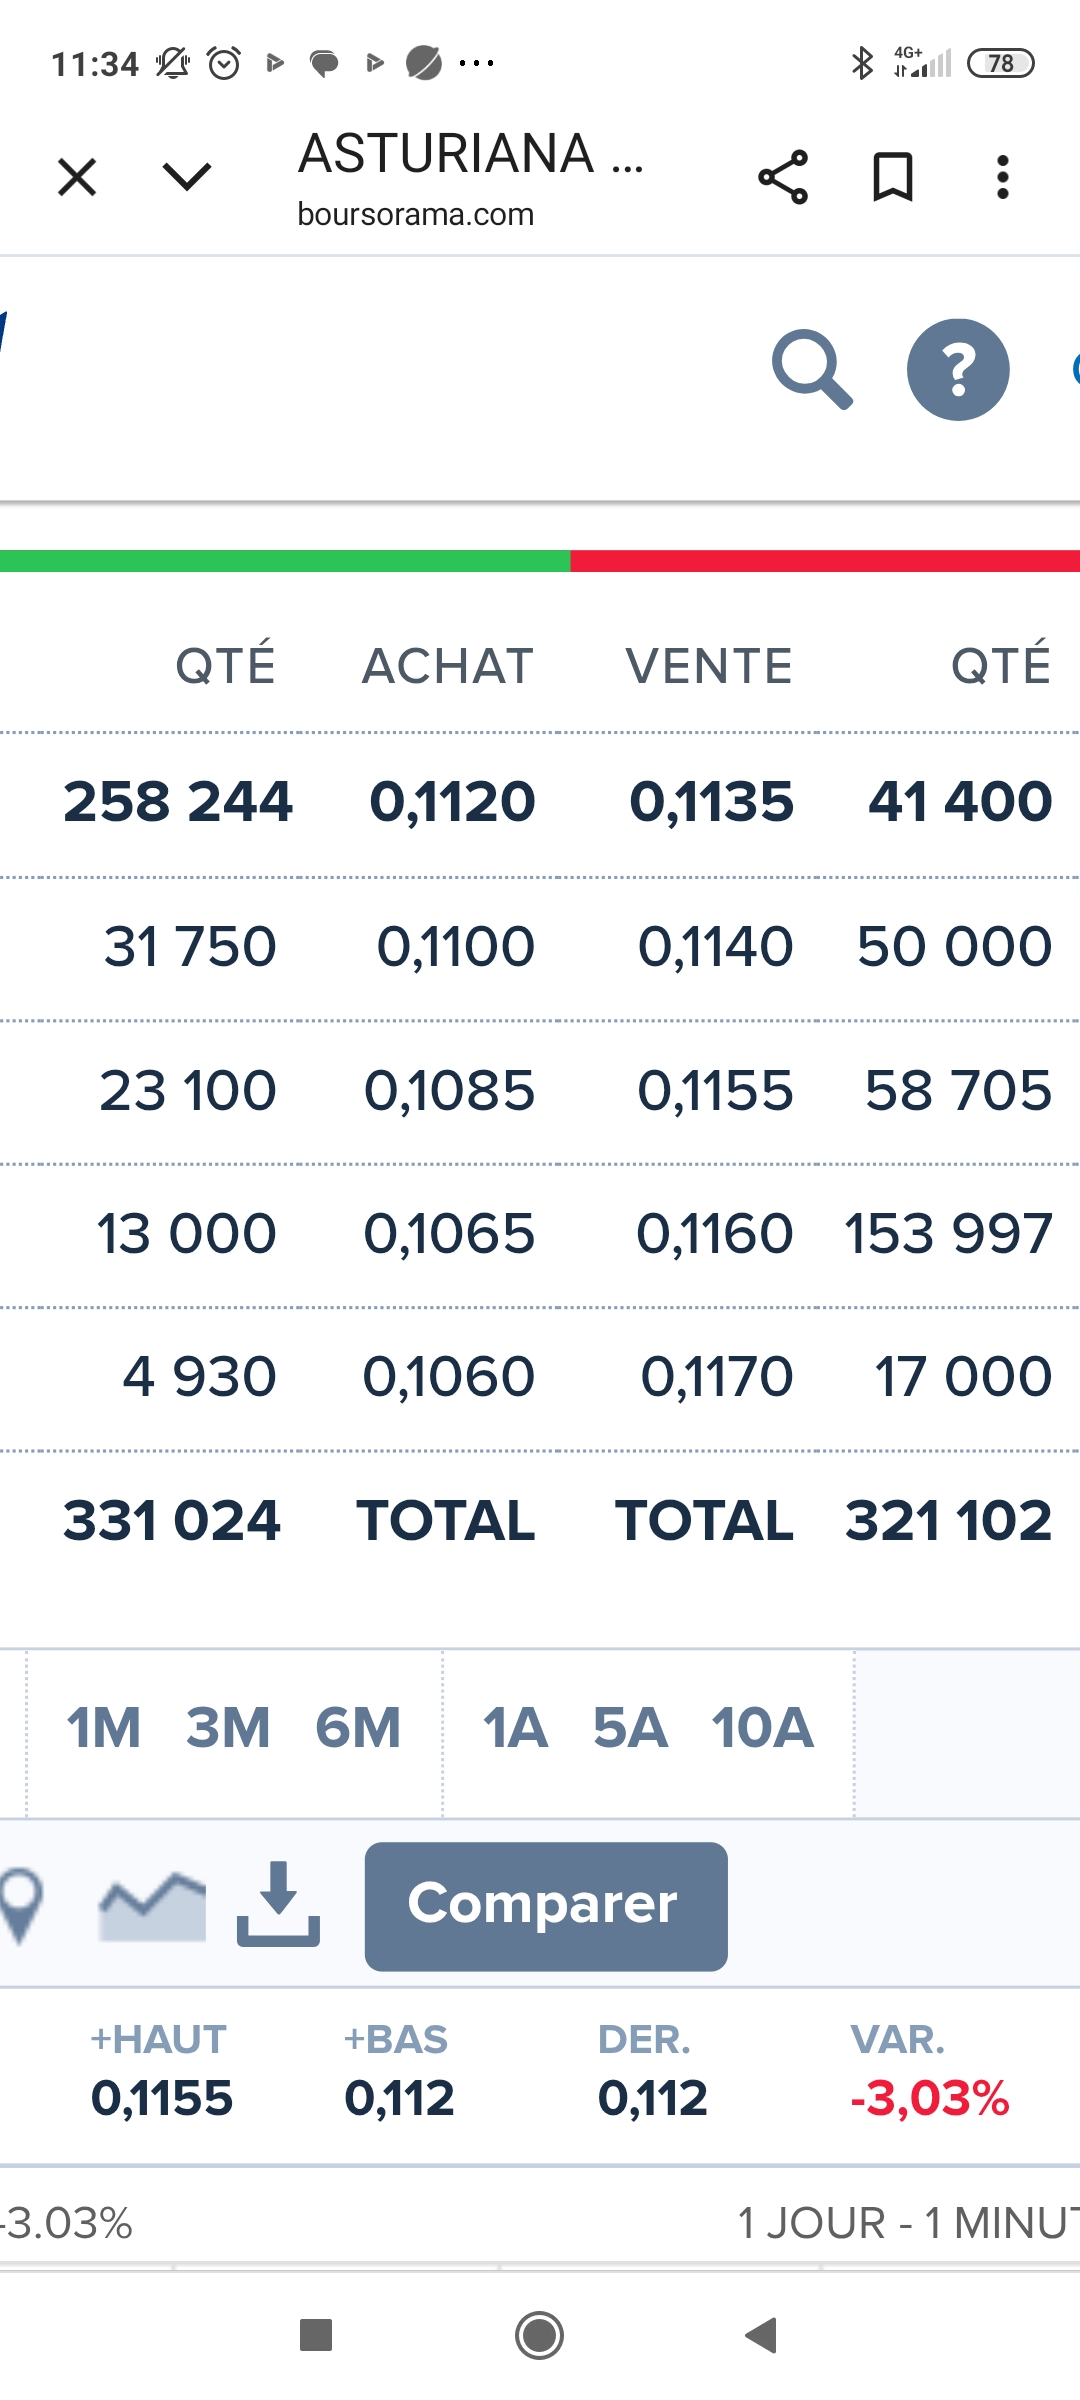Tap the best bid price 0,1120
Screen dimensions: 1080x2400
(x=452, y=802)
